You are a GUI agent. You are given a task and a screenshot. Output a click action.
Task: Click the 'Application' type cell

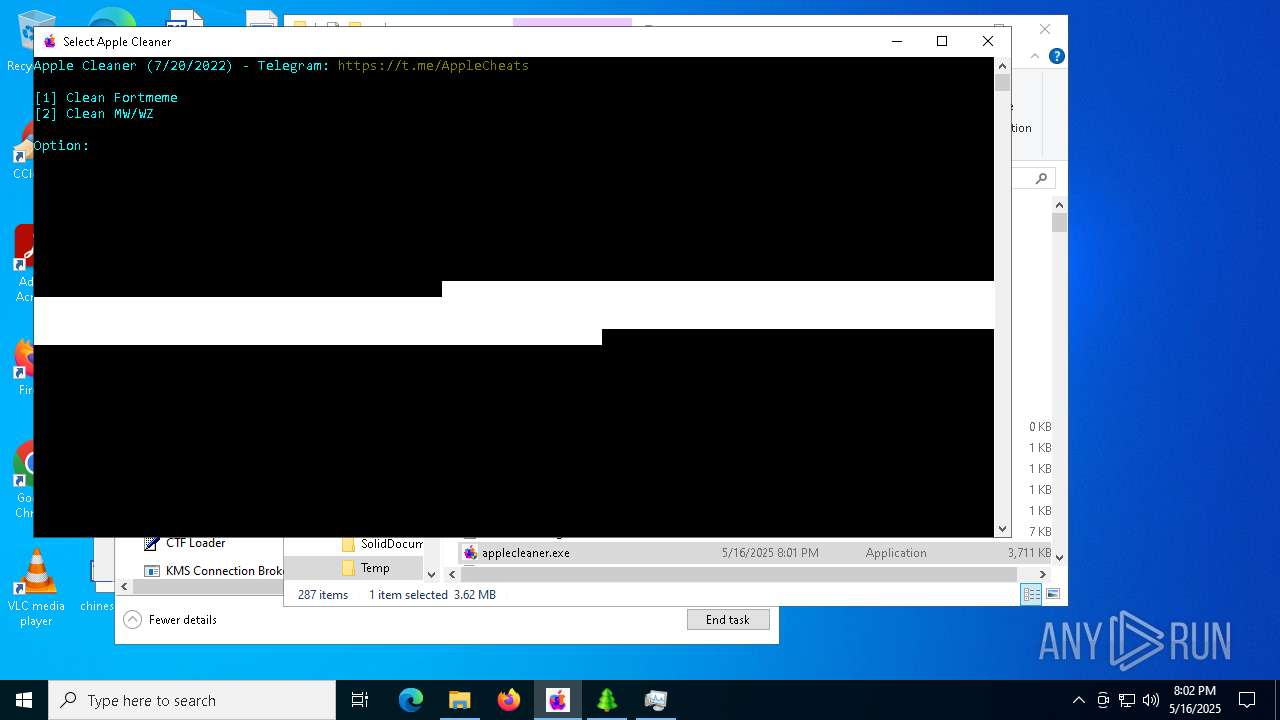coord(896,553)
